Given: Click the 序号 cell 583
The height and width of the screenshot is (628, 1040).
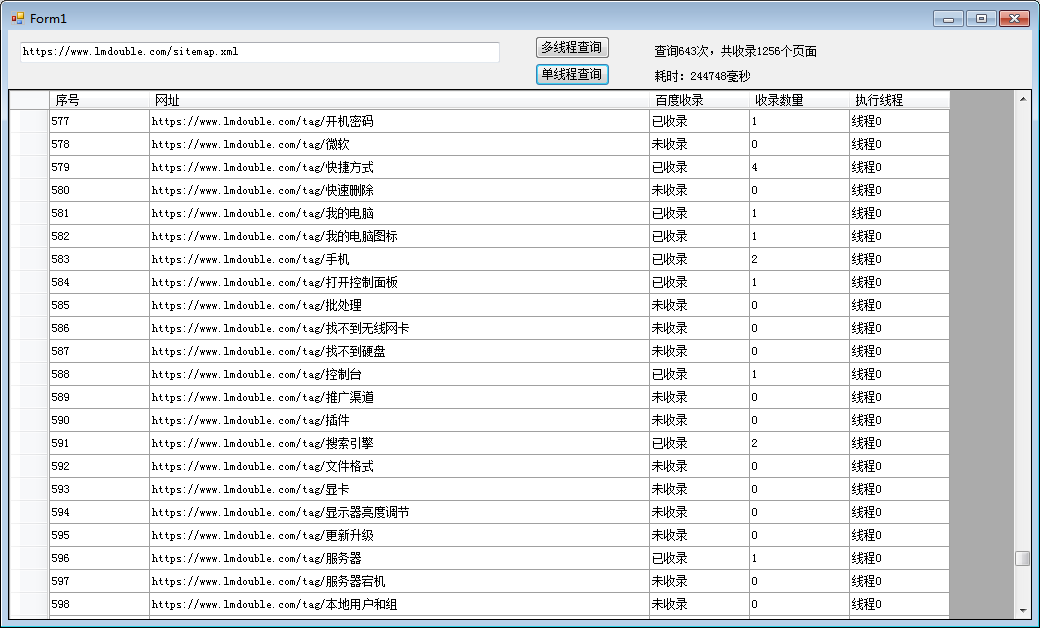Looking at the screenshot, I should (99, 259).
